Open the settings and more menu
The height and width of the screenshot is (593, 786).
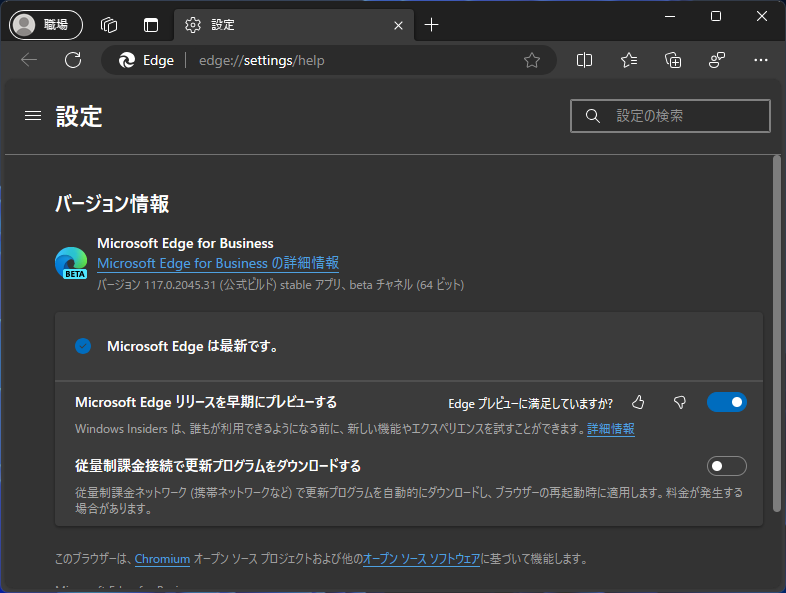point(761,60)
